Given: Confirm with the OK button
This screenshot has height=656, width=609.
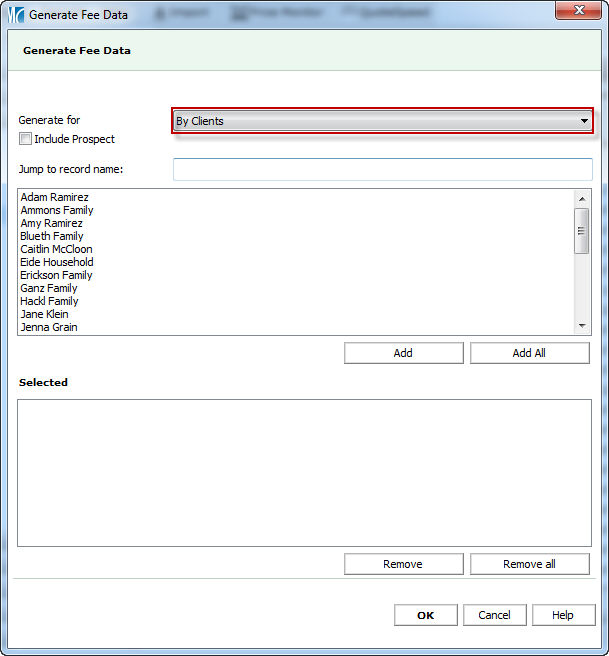Looking at the screenshot, I should click(425, 615).
